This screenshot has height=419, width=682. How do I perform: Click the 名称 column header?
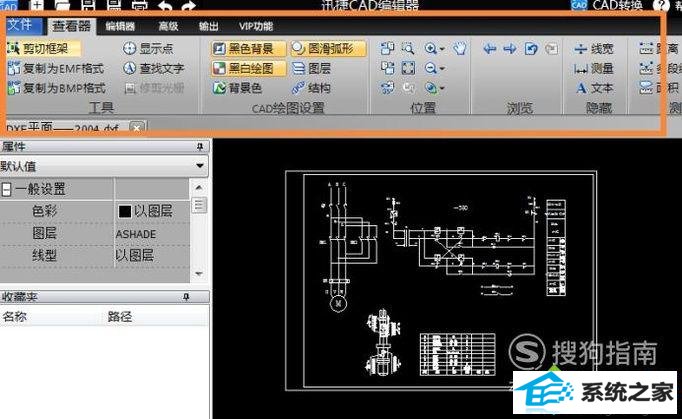[15, 316]
